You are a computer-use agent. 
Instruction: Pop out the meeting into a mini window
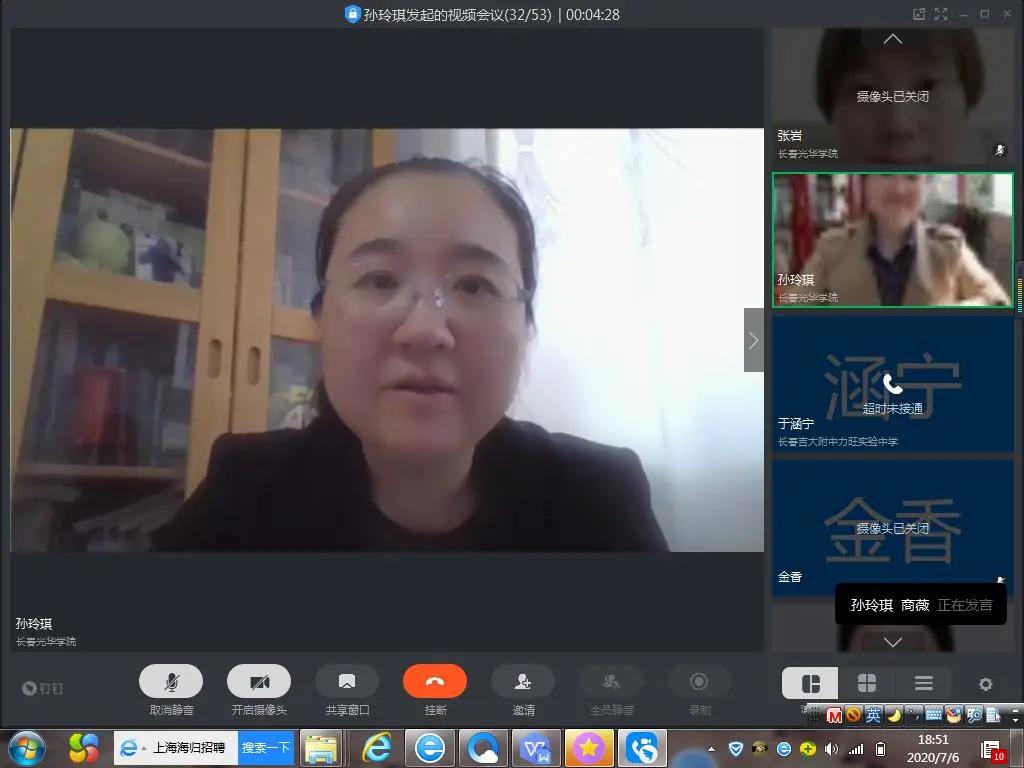pyautogui.click(x=918, y=14)
